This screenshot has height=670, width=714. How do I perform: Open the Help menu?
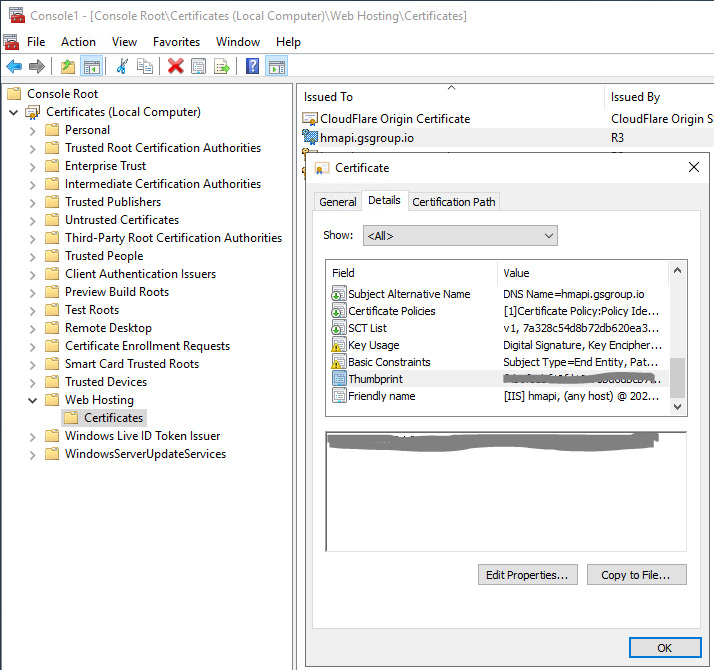pyautogui.click(x=288, y=42)
